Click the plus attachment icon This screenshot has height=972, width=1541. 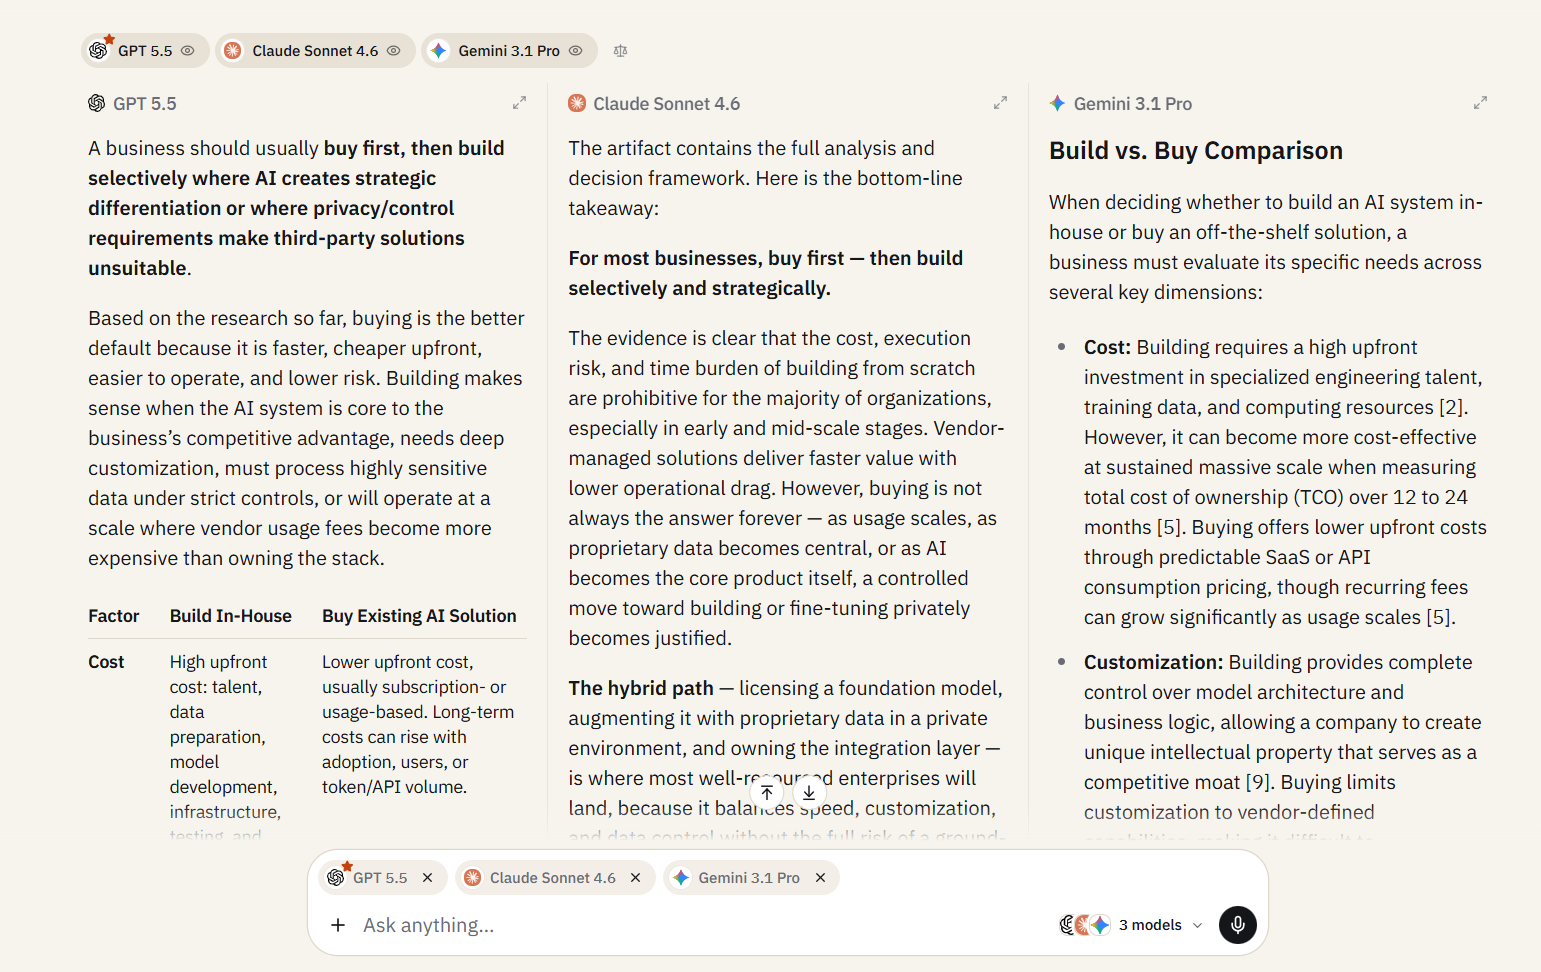[x=338, y=925]
